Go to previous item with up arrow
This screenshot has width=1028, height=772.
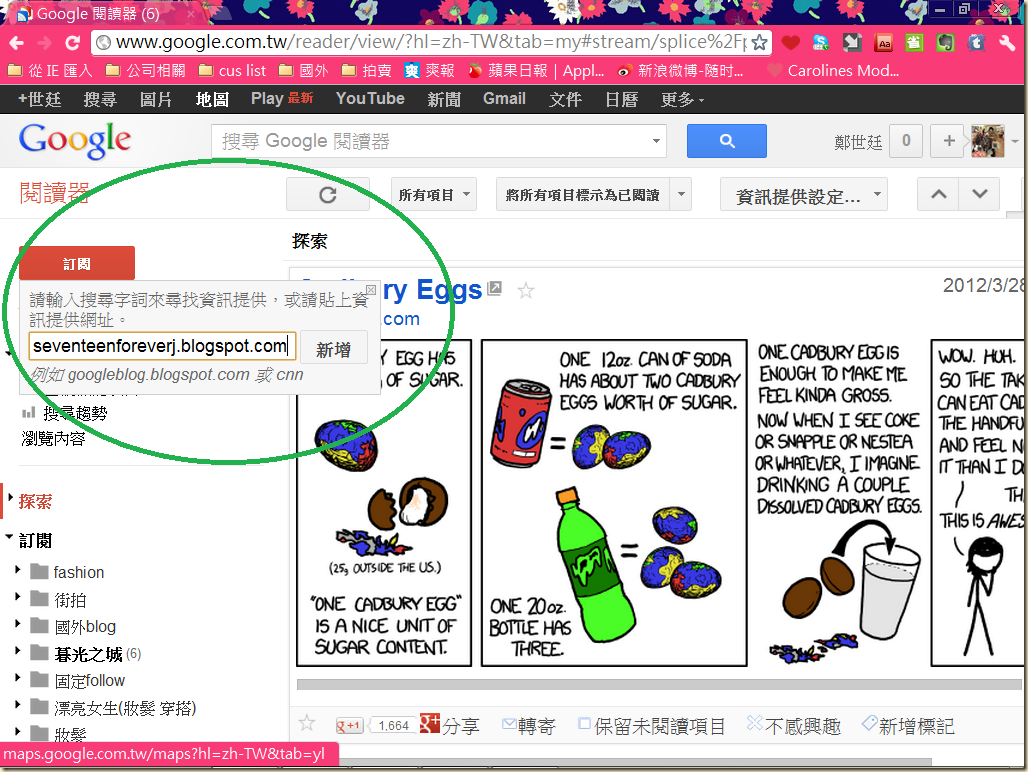point(938,195)
